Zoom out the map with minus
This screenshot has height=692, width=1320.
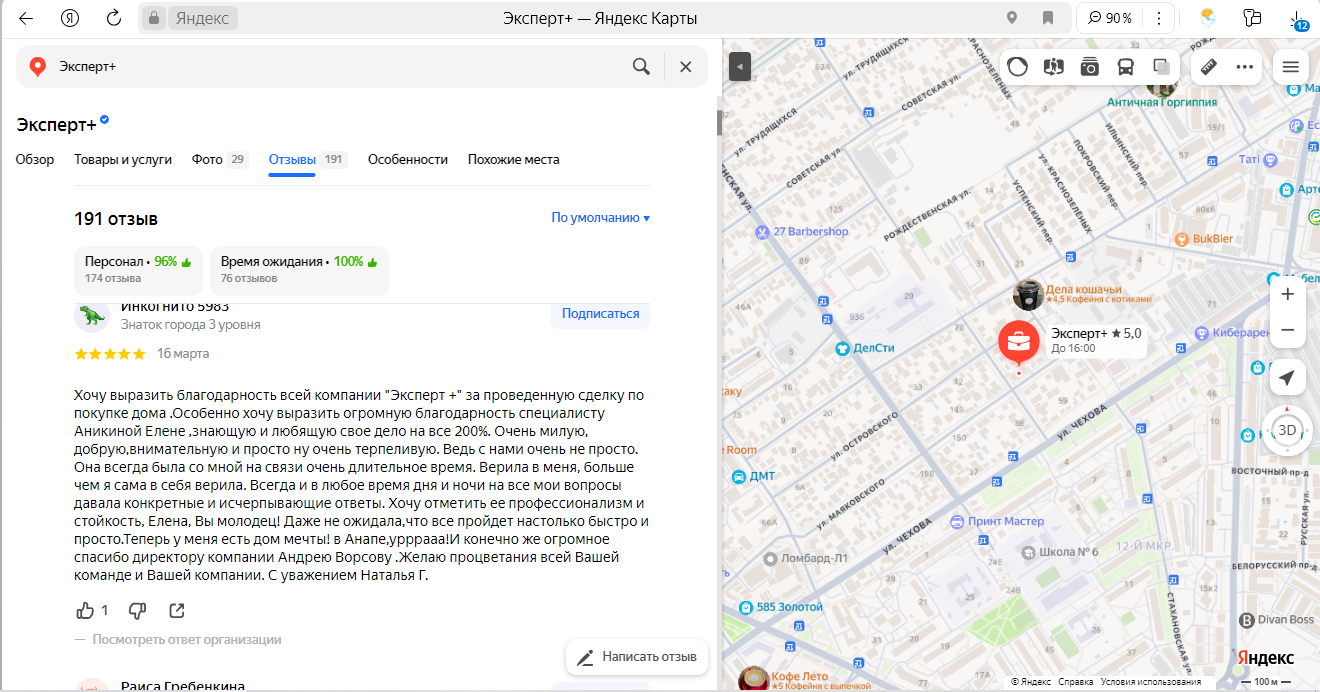click(x=1288, y=330)
